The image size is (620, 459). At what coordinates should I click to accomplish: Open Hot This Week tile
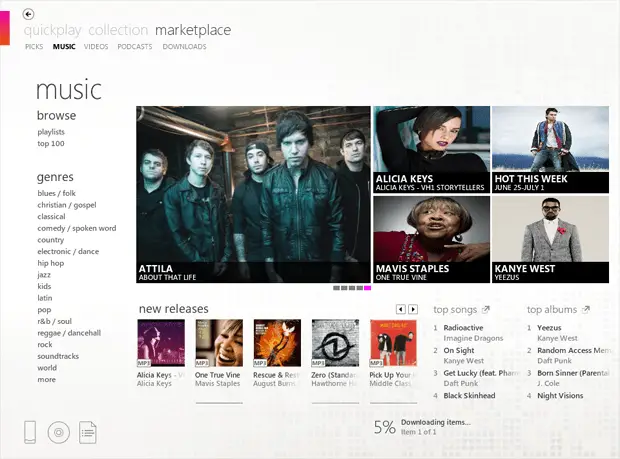point(550,149)
